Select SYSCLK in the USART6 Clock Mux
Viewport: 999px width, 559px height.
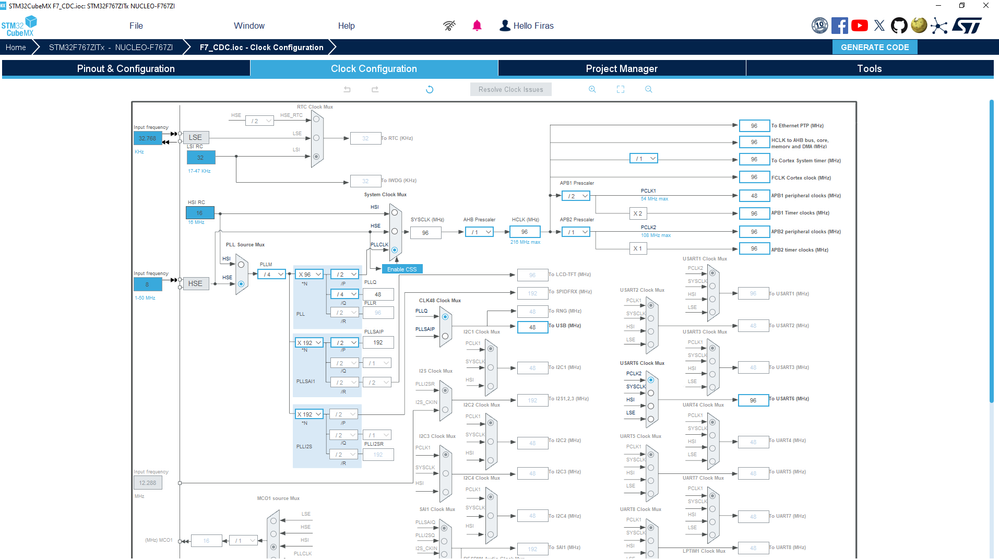[650, 393]
